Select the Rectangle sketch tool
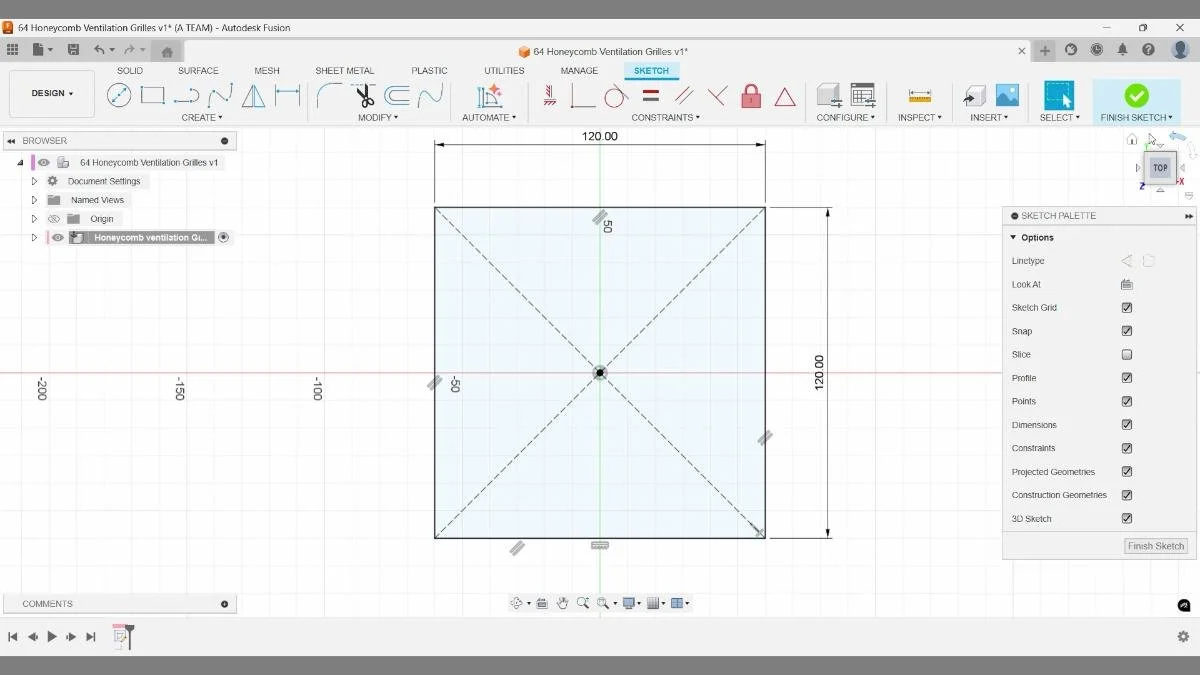The image size is (1200, 675). (x=152, y=95)
